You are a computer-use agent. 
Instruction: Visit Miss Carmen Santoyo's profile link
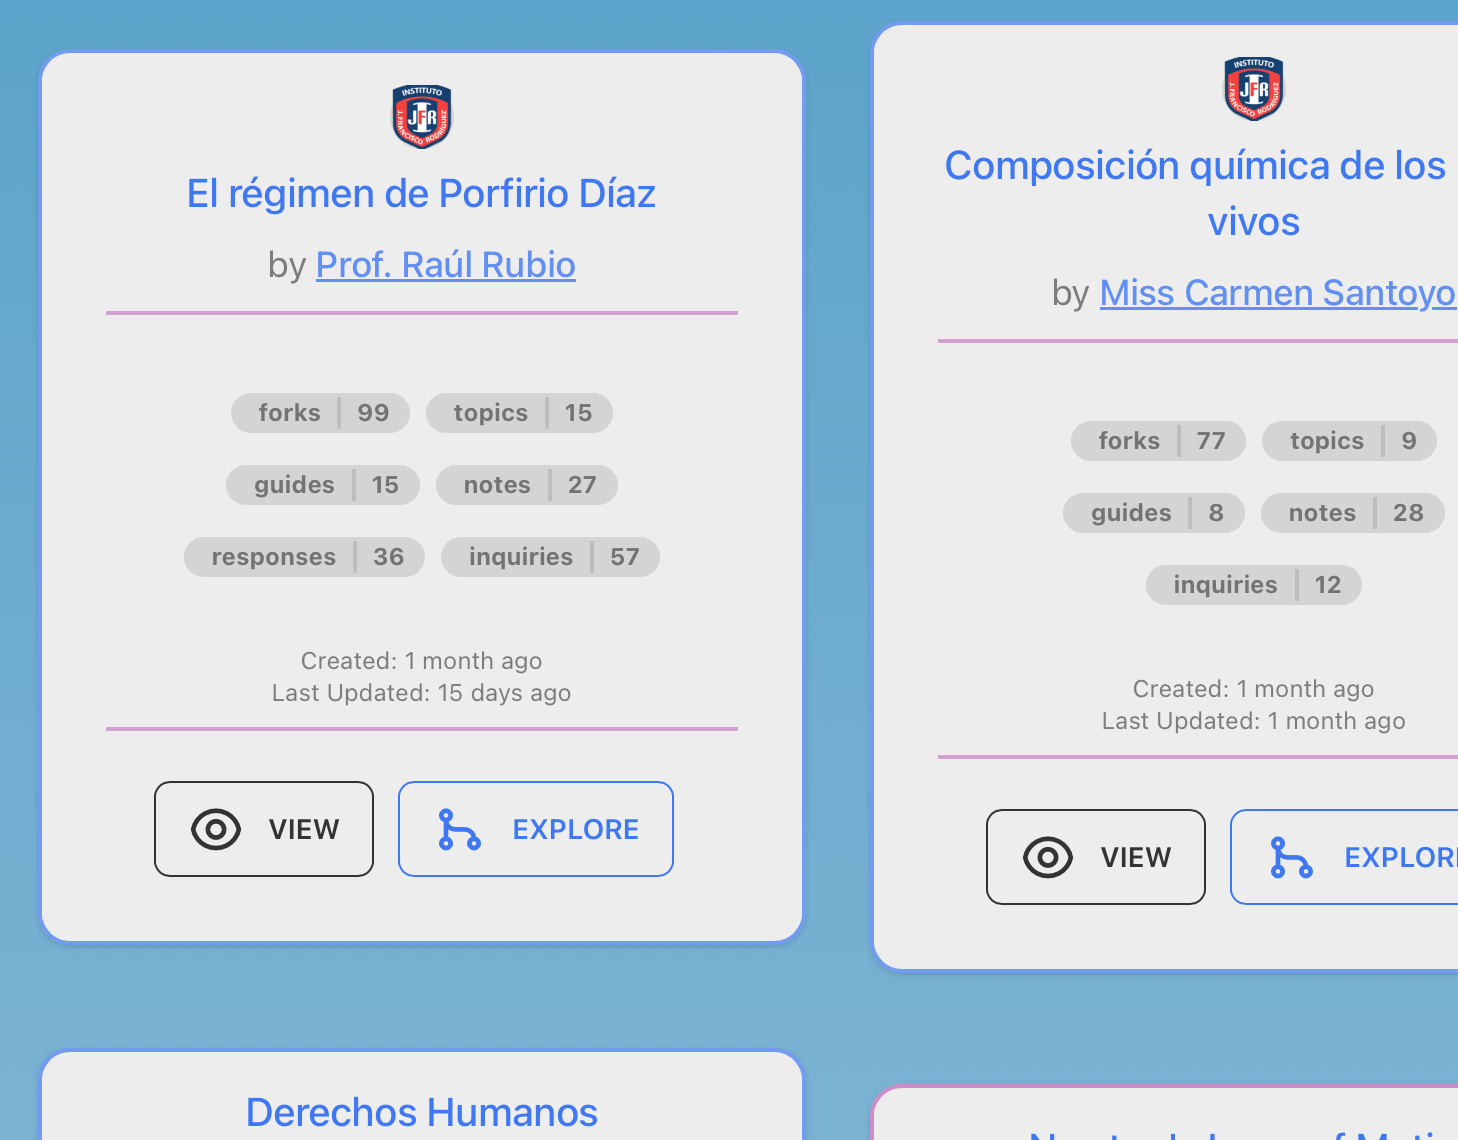coord(1277,293)
